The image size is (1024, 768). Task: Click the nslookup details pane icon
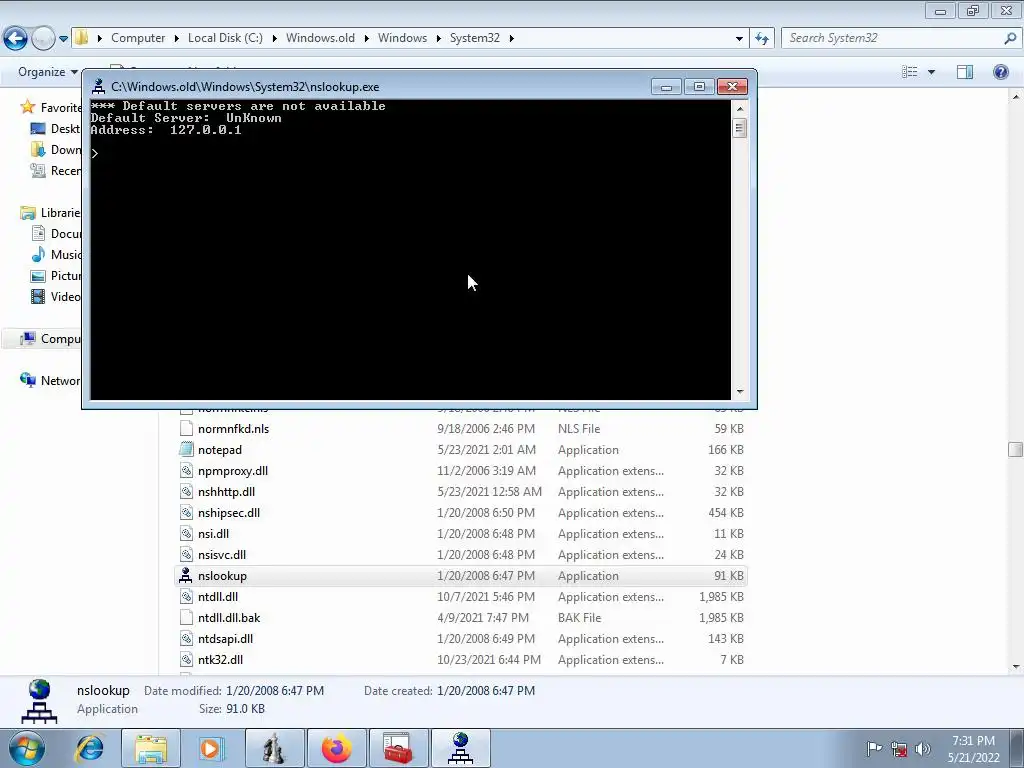(39, 701)
